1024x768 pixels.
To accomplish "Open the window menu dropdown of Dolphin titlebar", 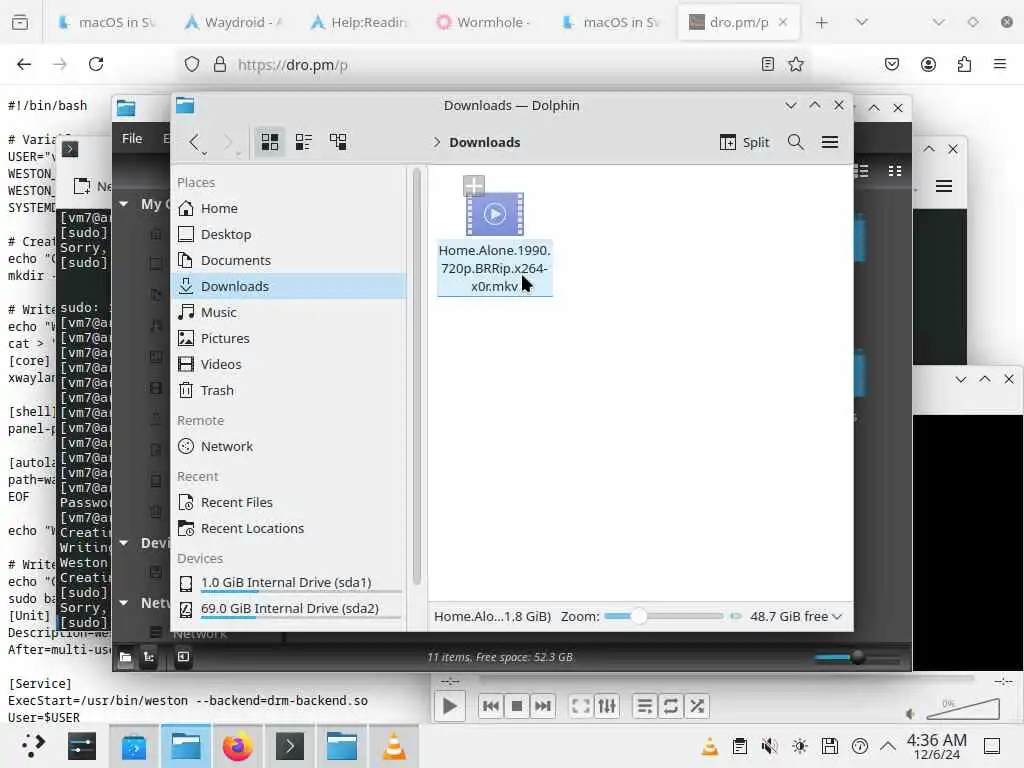I will pyautogui.click(x=185, y=105).
